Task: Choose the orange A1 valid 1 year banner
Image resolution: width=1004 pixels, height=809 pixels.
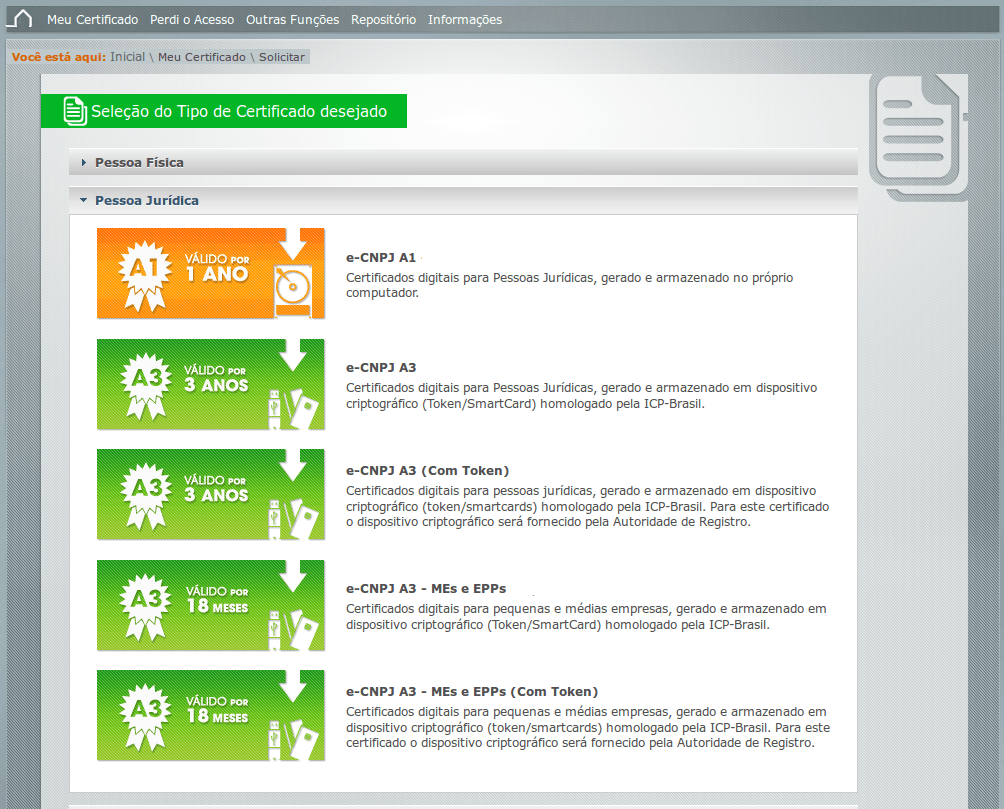Action: coord(211,273)
